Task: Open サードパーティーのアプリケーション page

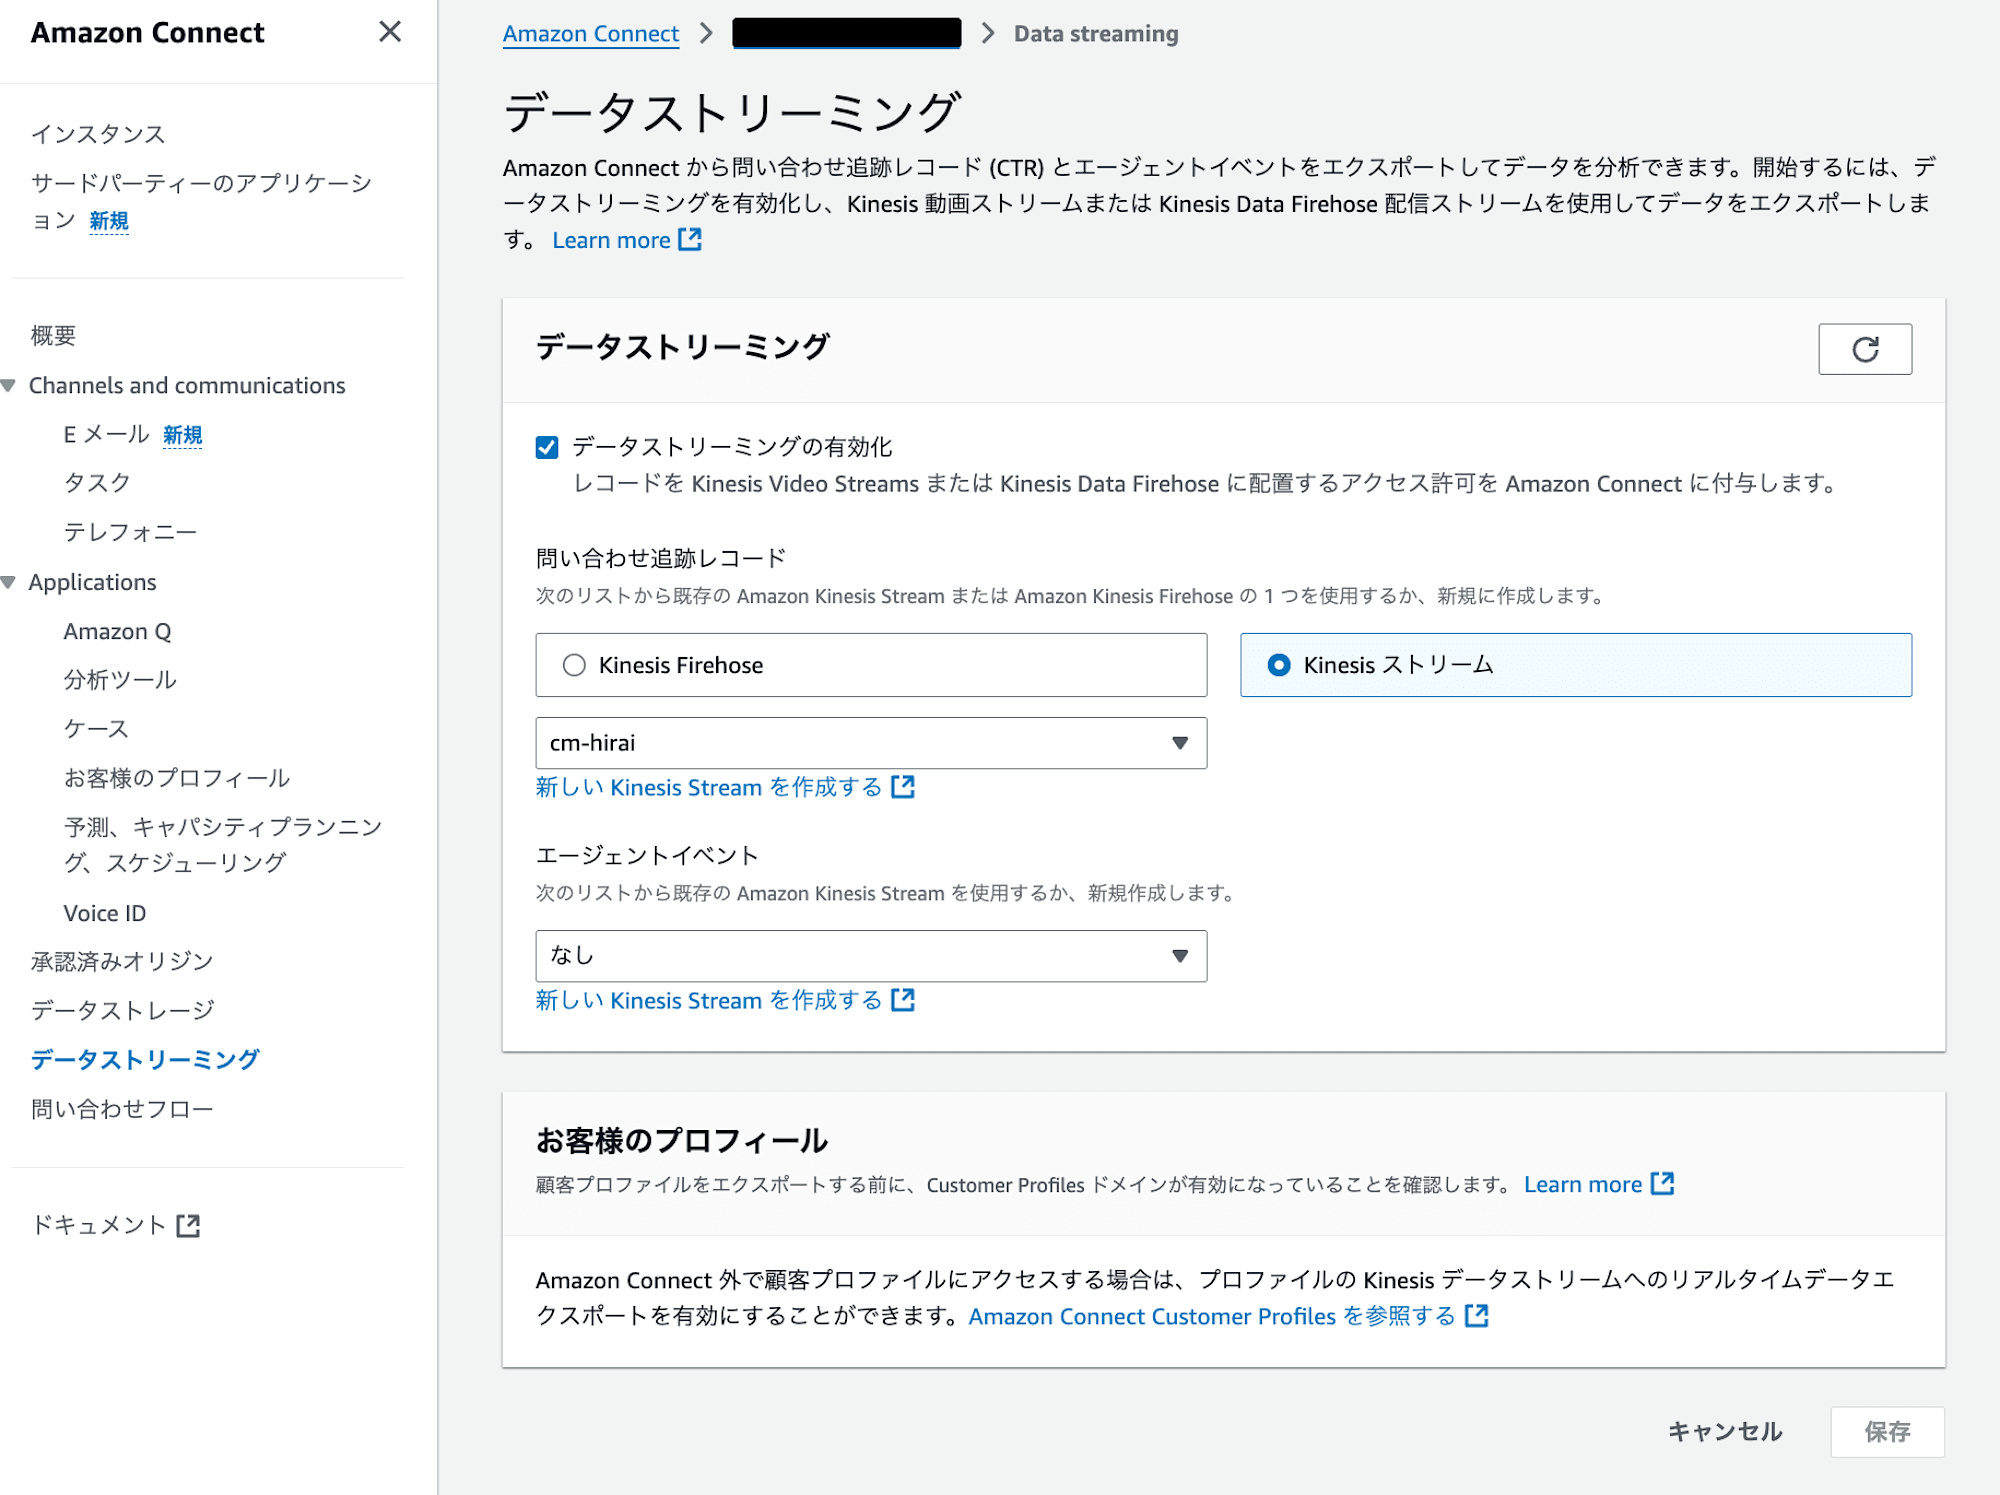Action: (x=200, y=201)
